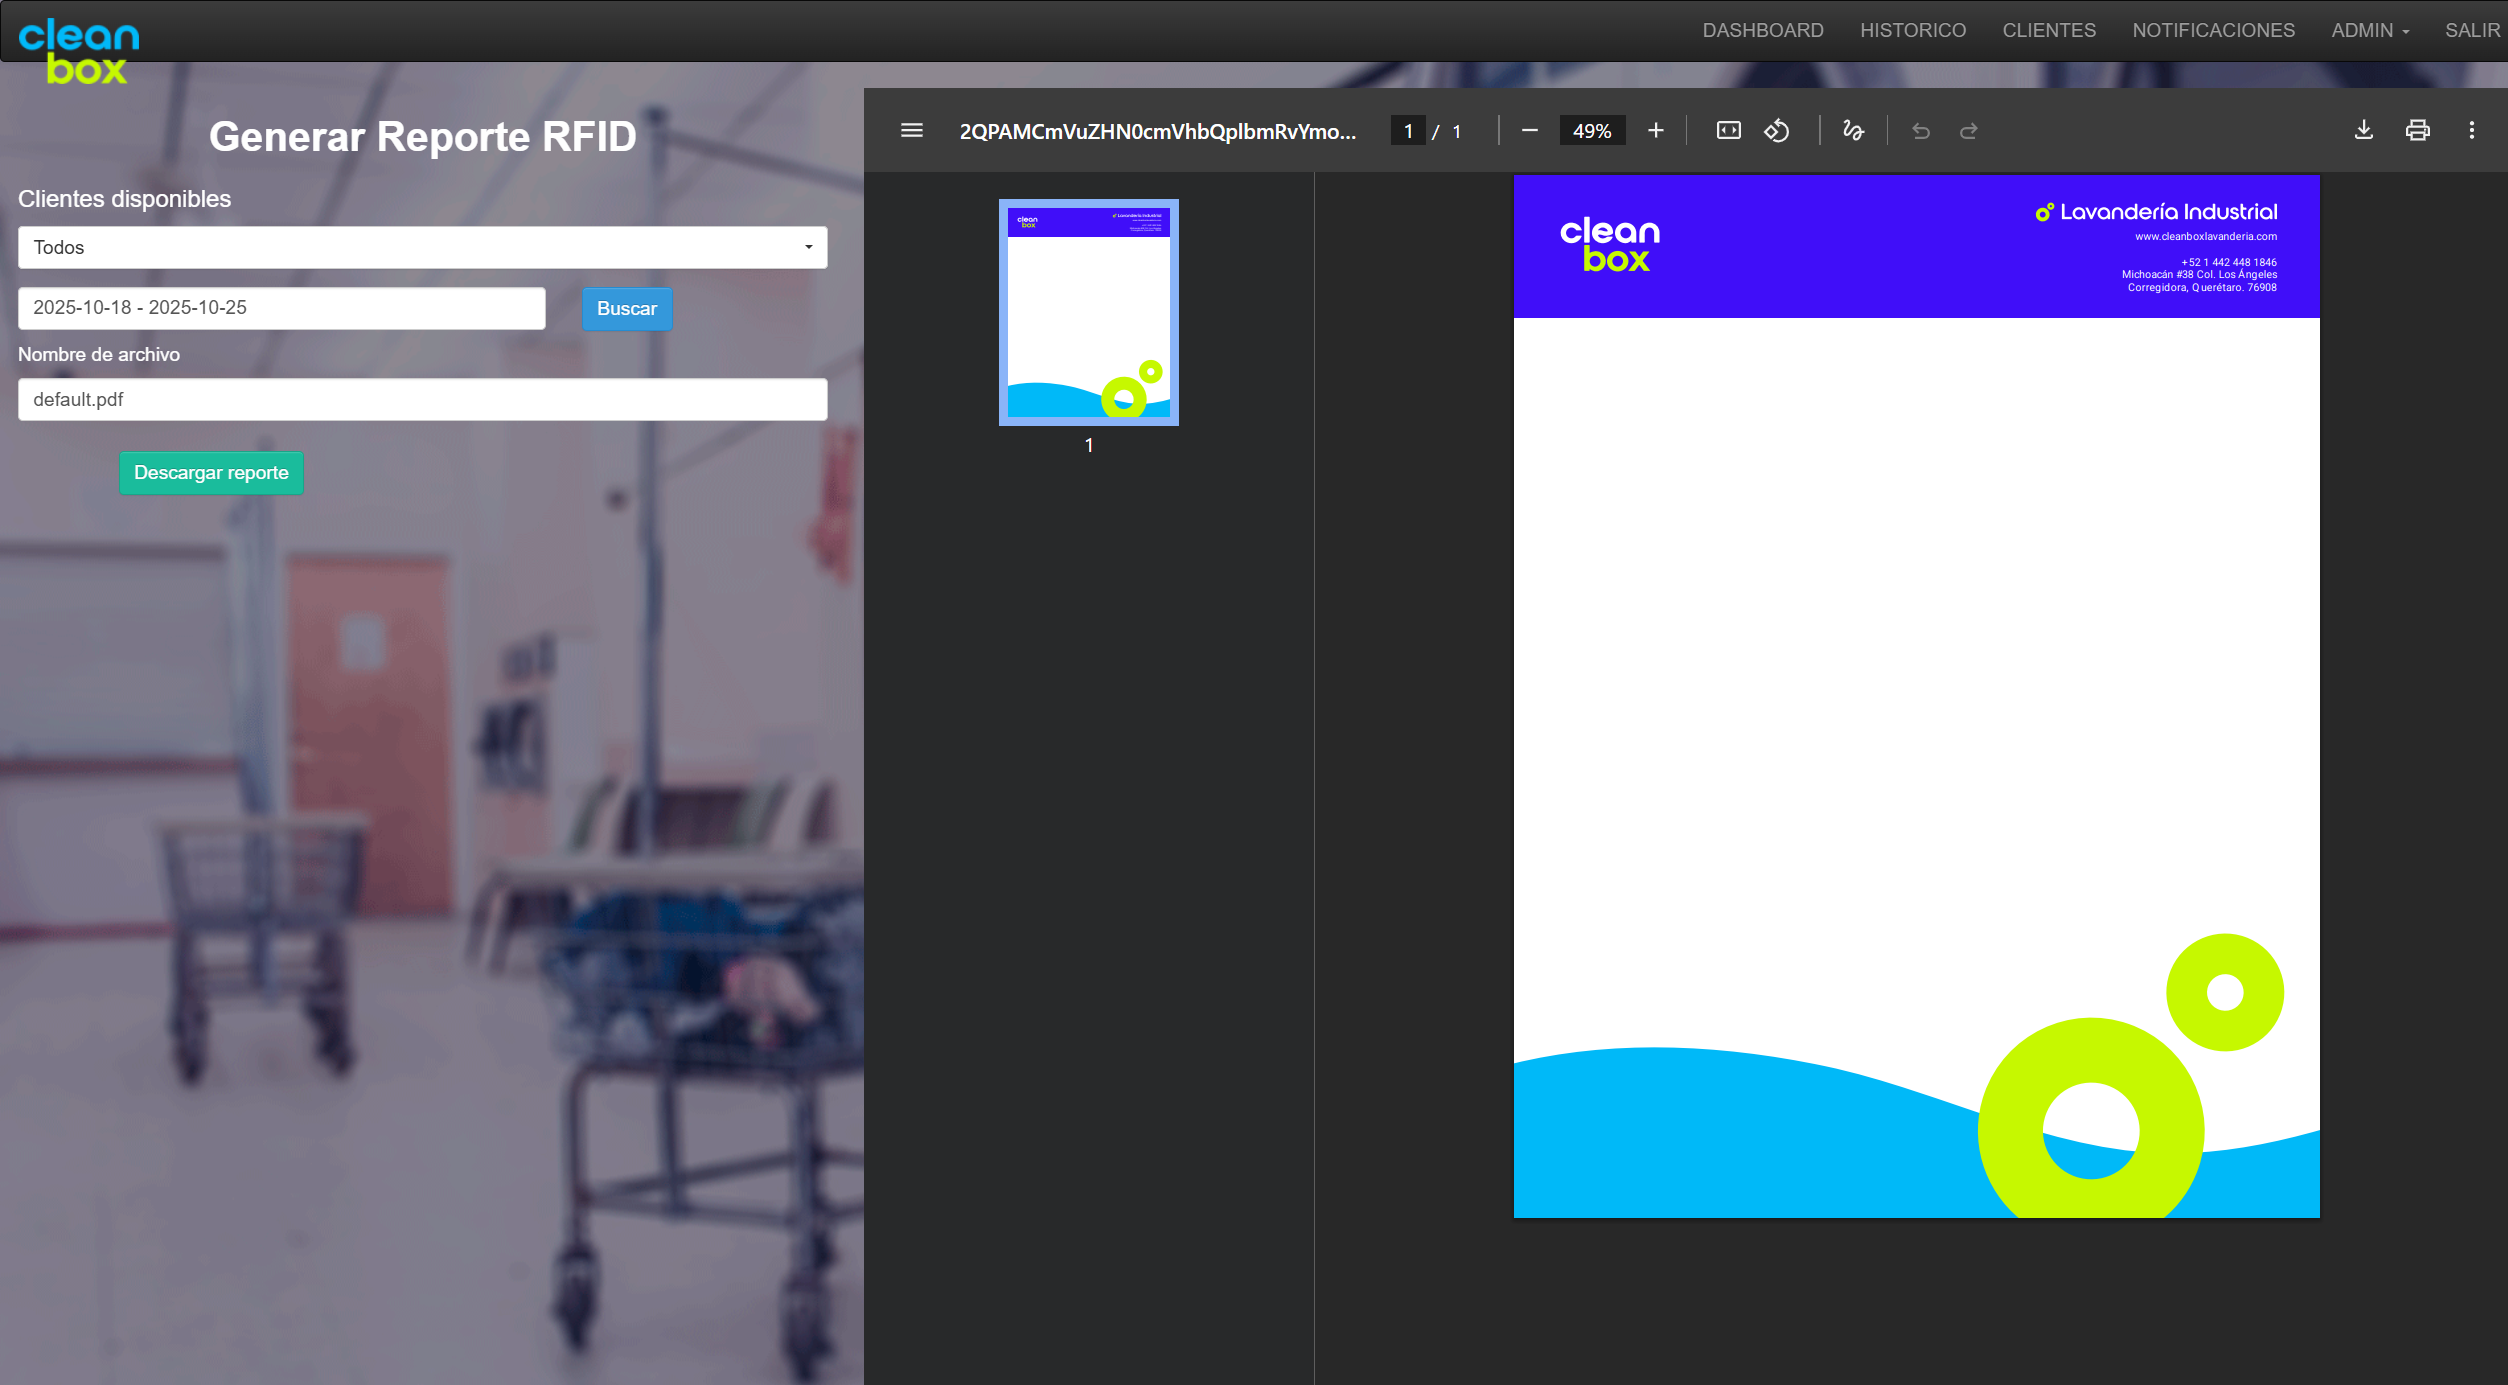Click the undo arrow in PDF toolbar

tap(1920, 131)
